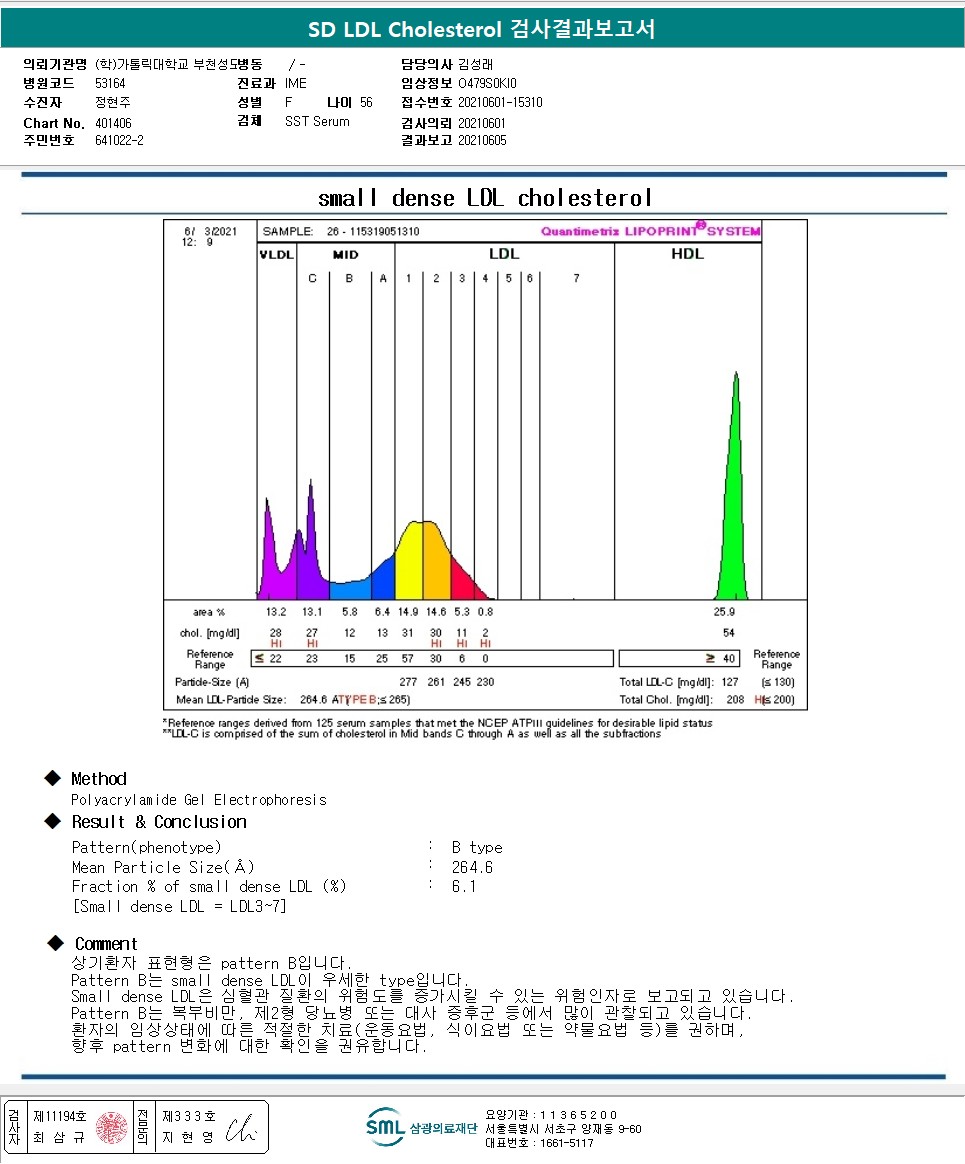Click small dense LDL fraction value '6.1'
Screen dimensions: 965x1164
(x=464, y=886)
